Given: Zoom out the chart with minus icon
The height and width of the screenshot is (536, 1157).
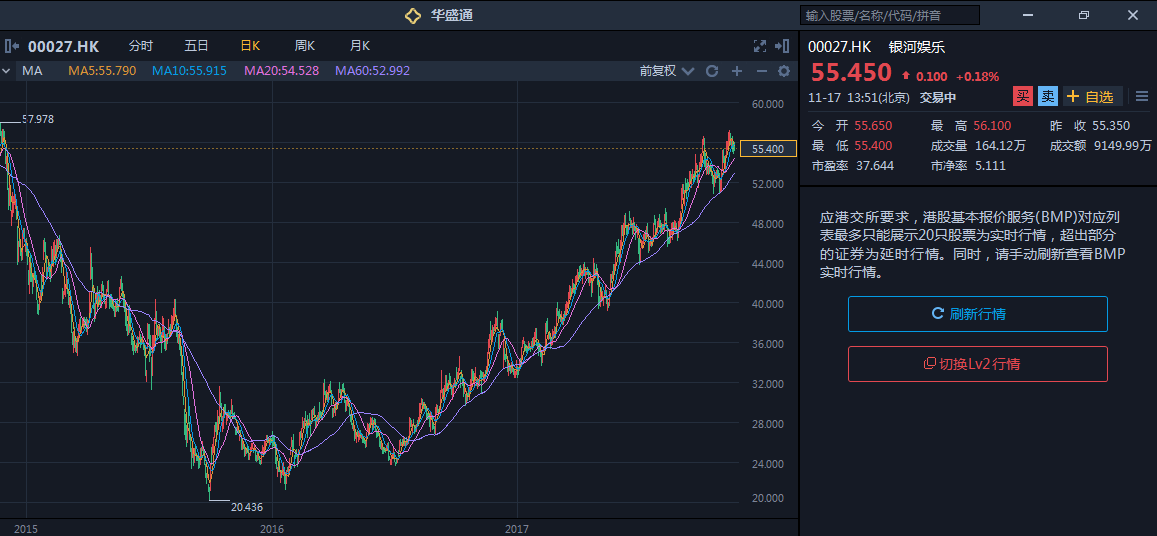Looking at the screenshot, I should click(x=761, y=71).
